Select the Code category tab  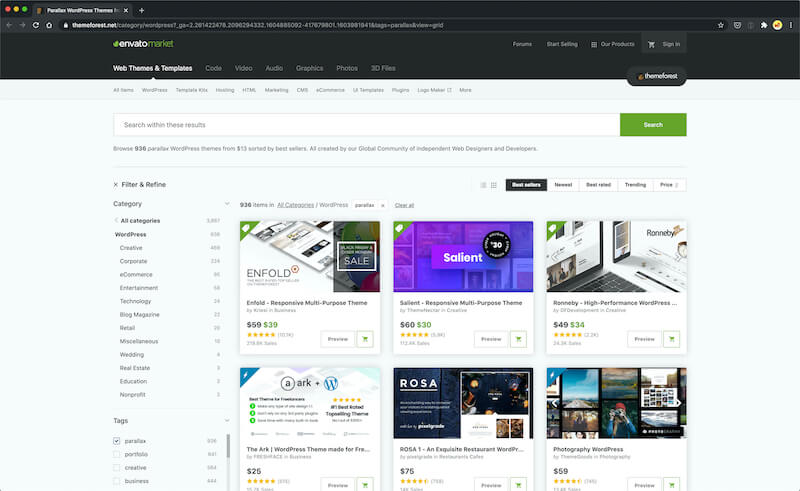point(213,68)
